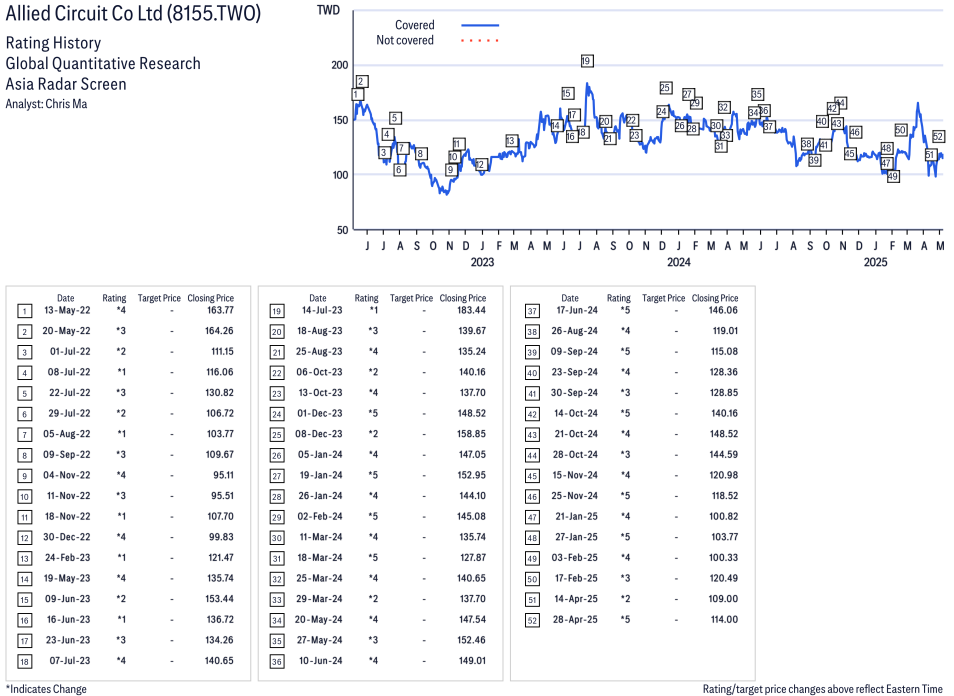Viewport: 954px width, 696px height.
Task: Click chart marker 8 on the graph
Action: (x=420, y=154)
